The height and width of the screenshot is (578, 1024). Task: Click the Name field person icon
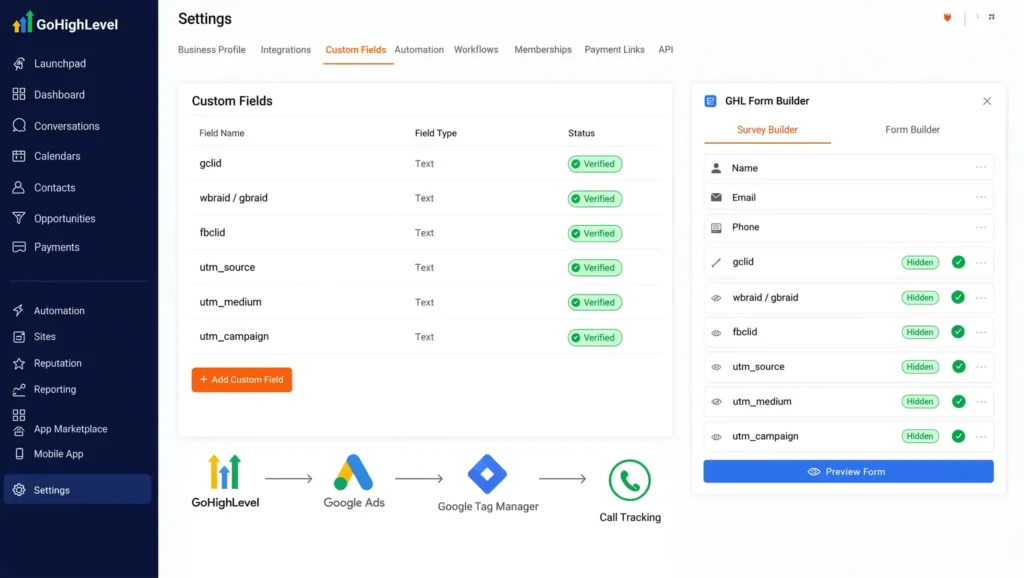click(x=716, y=168)
